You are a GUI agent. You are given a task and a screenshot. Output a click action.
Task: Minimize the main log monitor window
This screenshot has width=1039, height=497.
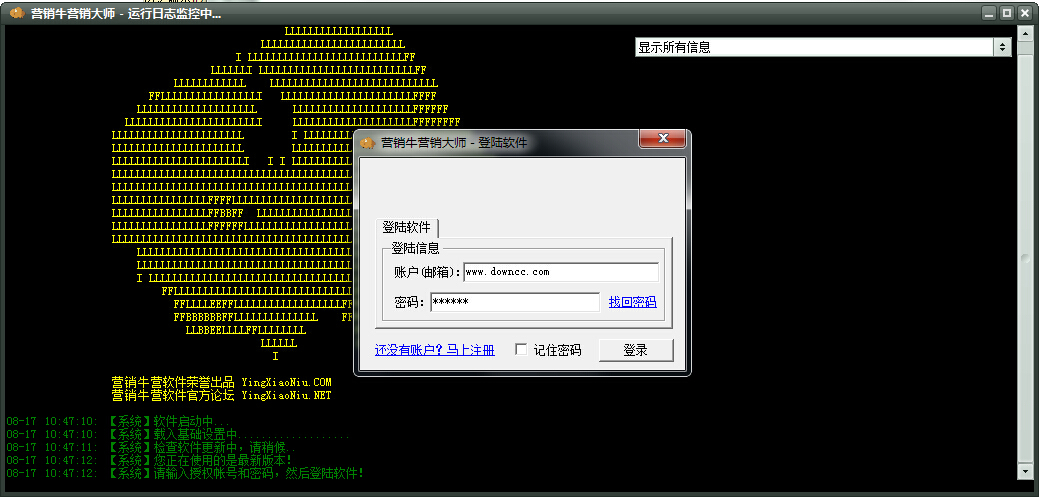[989, 13]
